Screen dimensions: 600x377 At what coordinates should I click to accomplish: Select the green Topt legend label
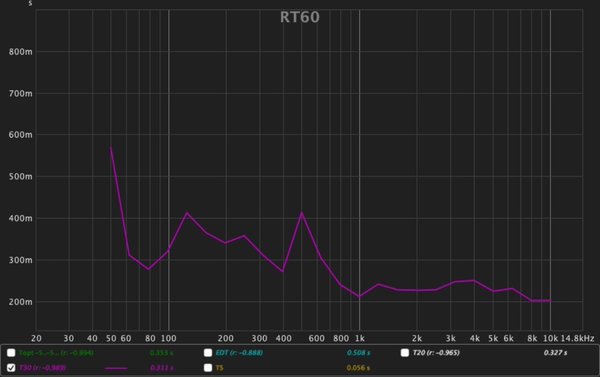click(x=56, y=353)
